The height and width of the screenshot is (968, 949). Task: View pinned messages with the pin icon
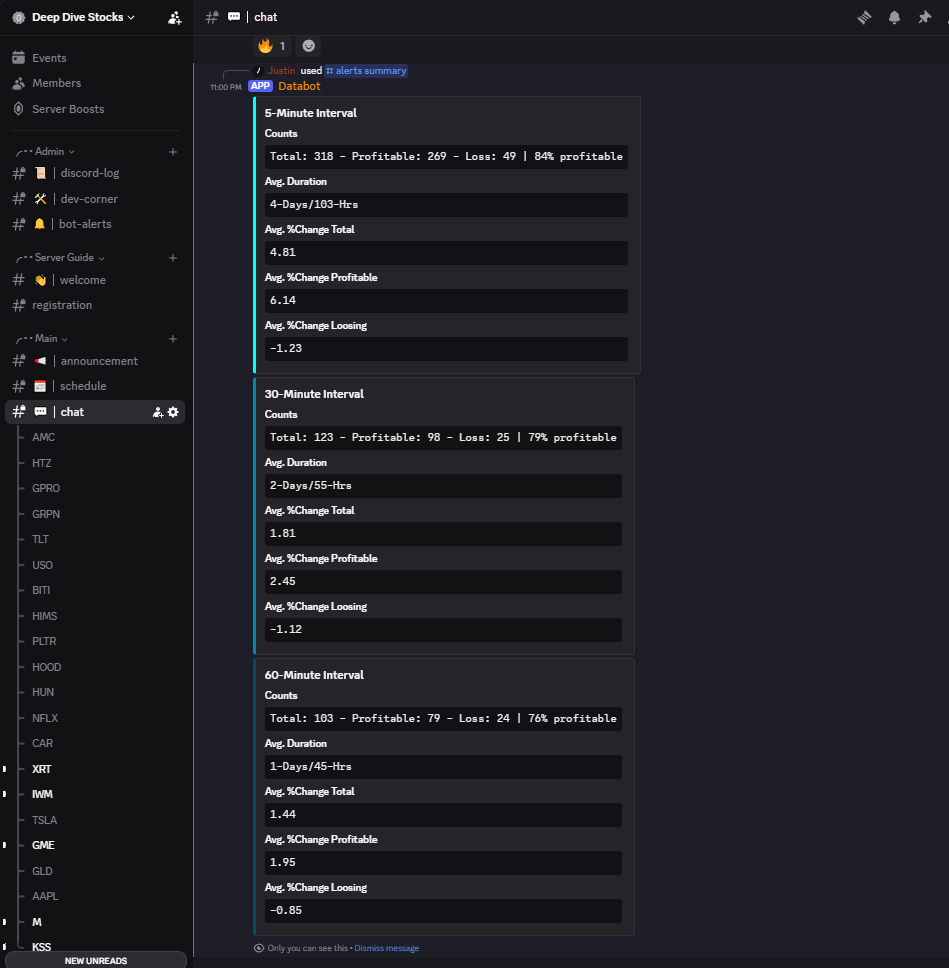point(924,17)
